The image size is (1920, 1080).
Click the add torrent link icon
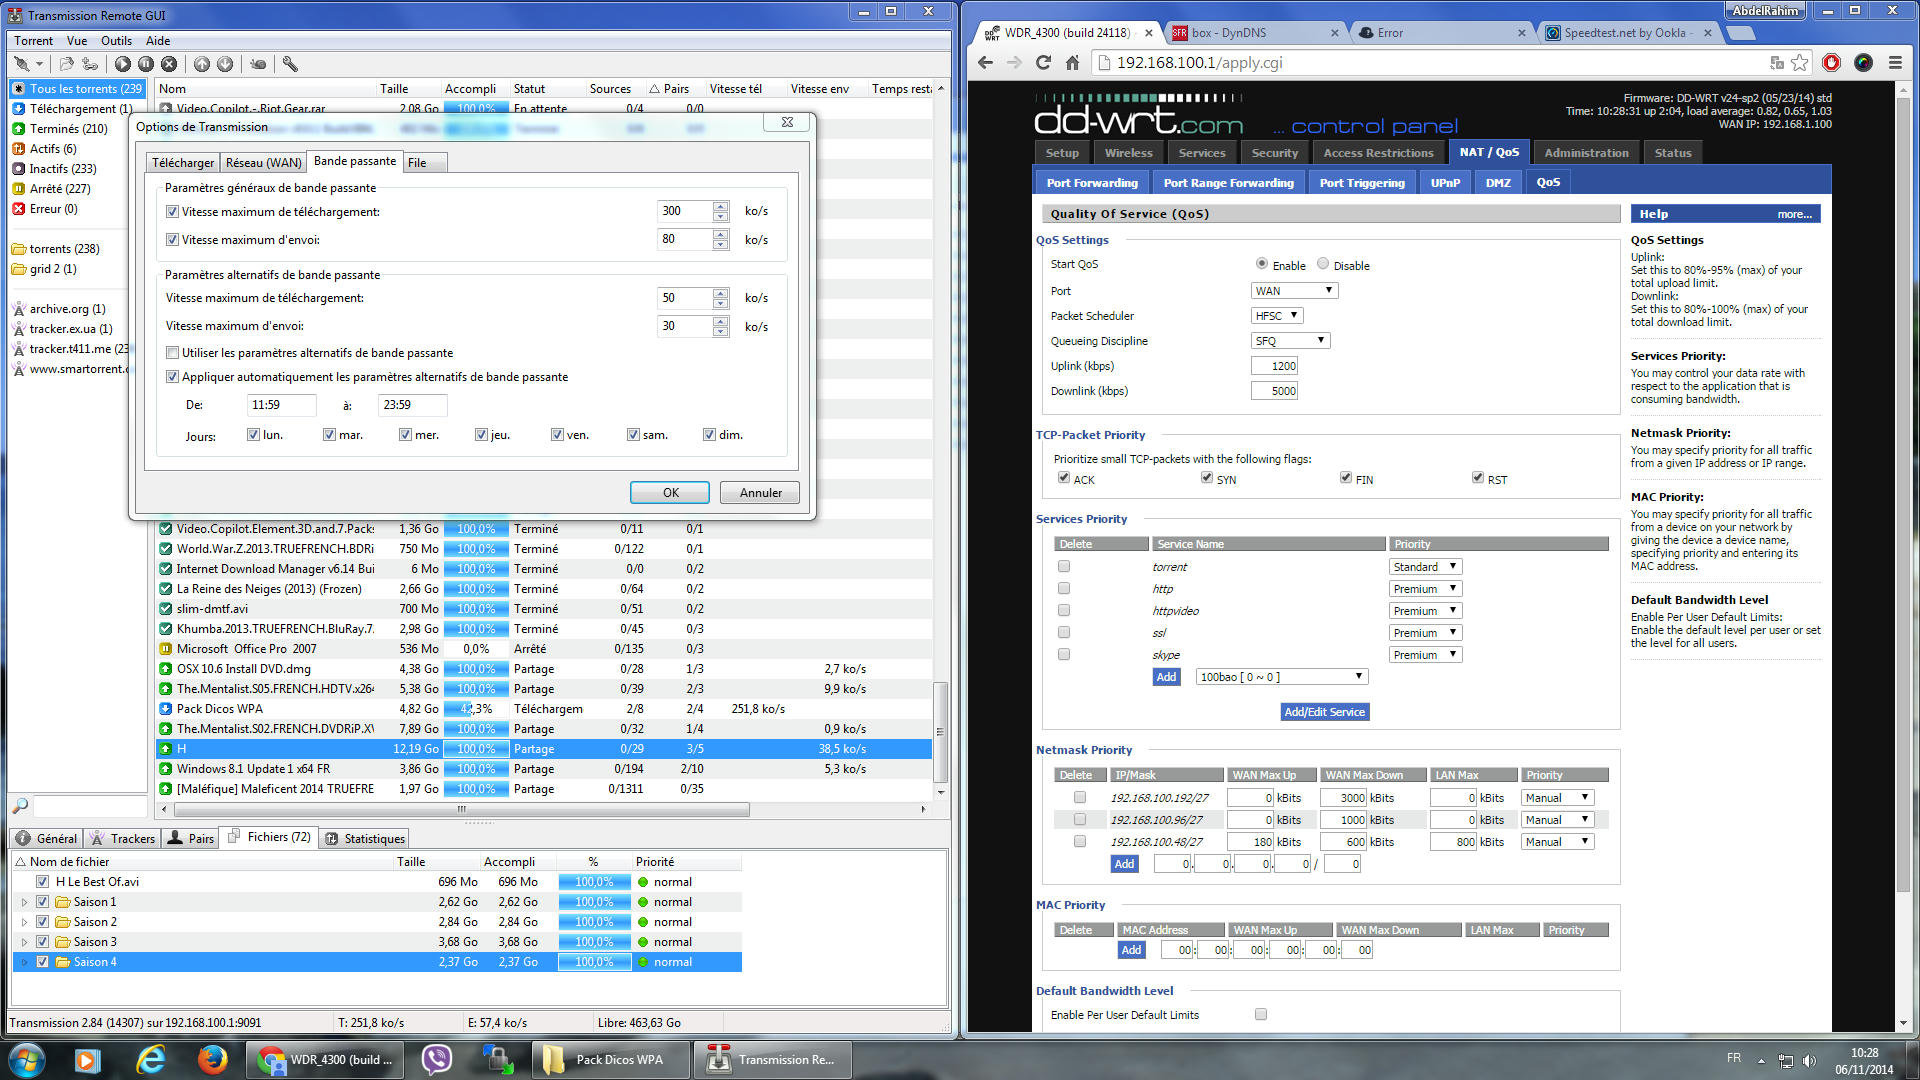[x=90, y=64]
